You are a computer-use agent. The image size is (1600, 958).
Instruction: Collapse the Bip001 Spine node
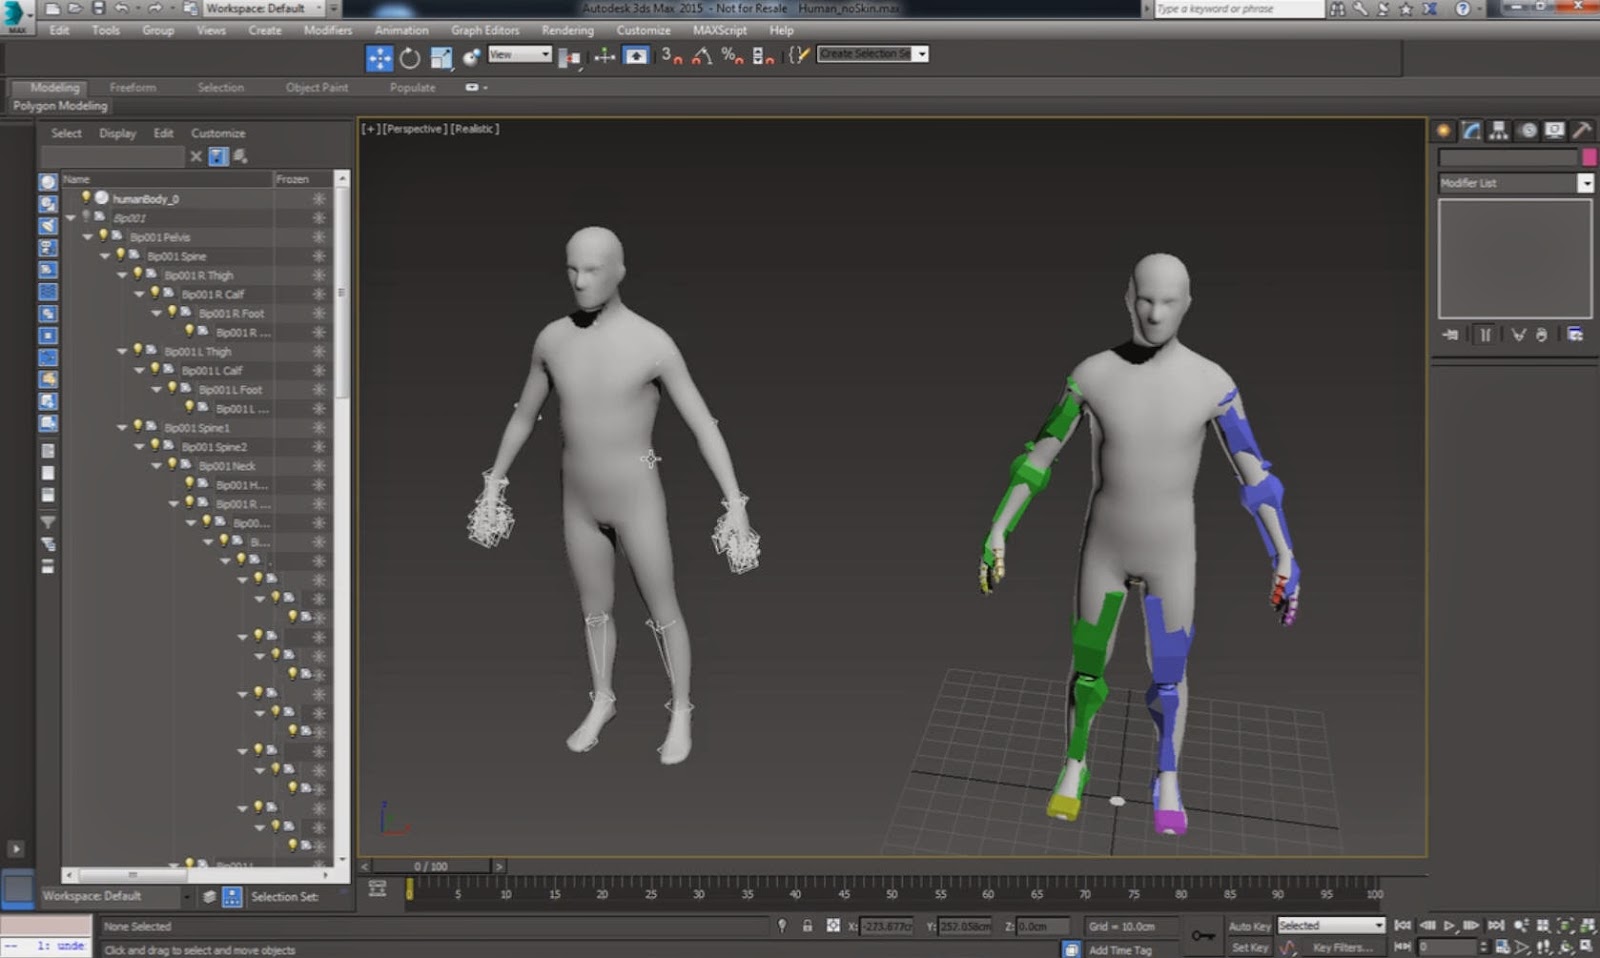pos(105,256)
